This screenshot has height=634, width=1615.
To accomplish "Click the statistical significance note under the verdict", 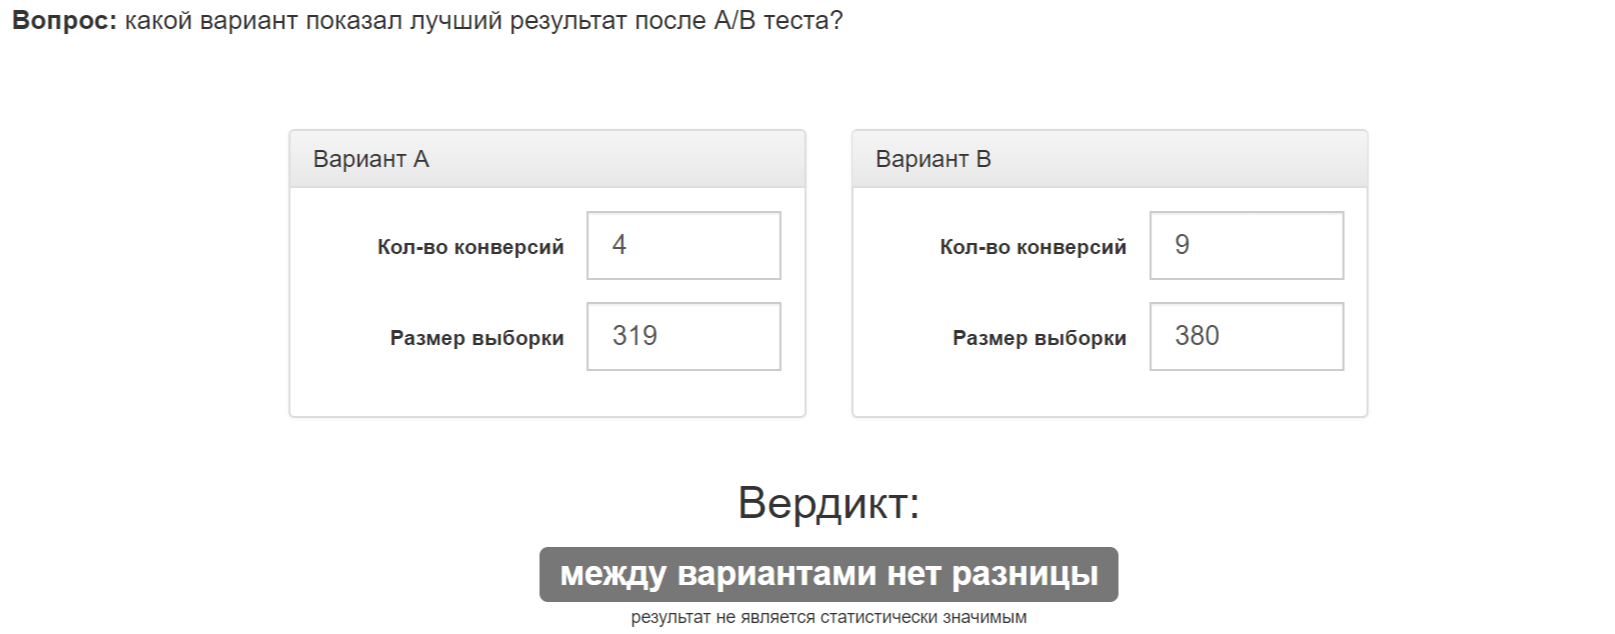I will click(x=828, y=617).
